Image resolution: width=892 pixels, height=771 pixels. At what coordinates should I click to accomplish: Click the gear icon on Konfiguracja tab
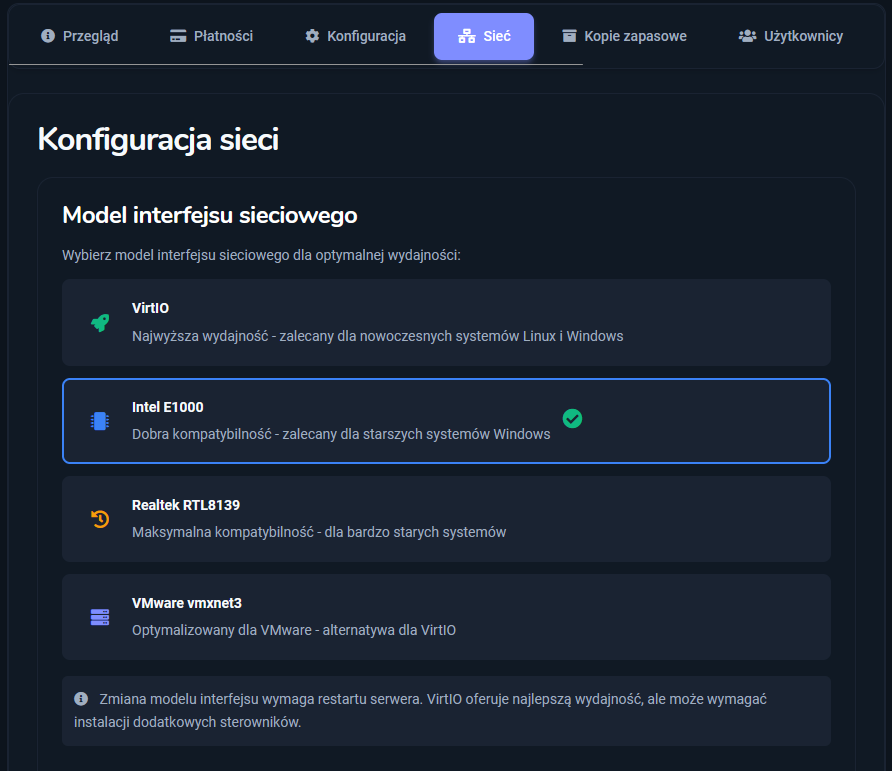pyautogui.click(x=312, y=36)
